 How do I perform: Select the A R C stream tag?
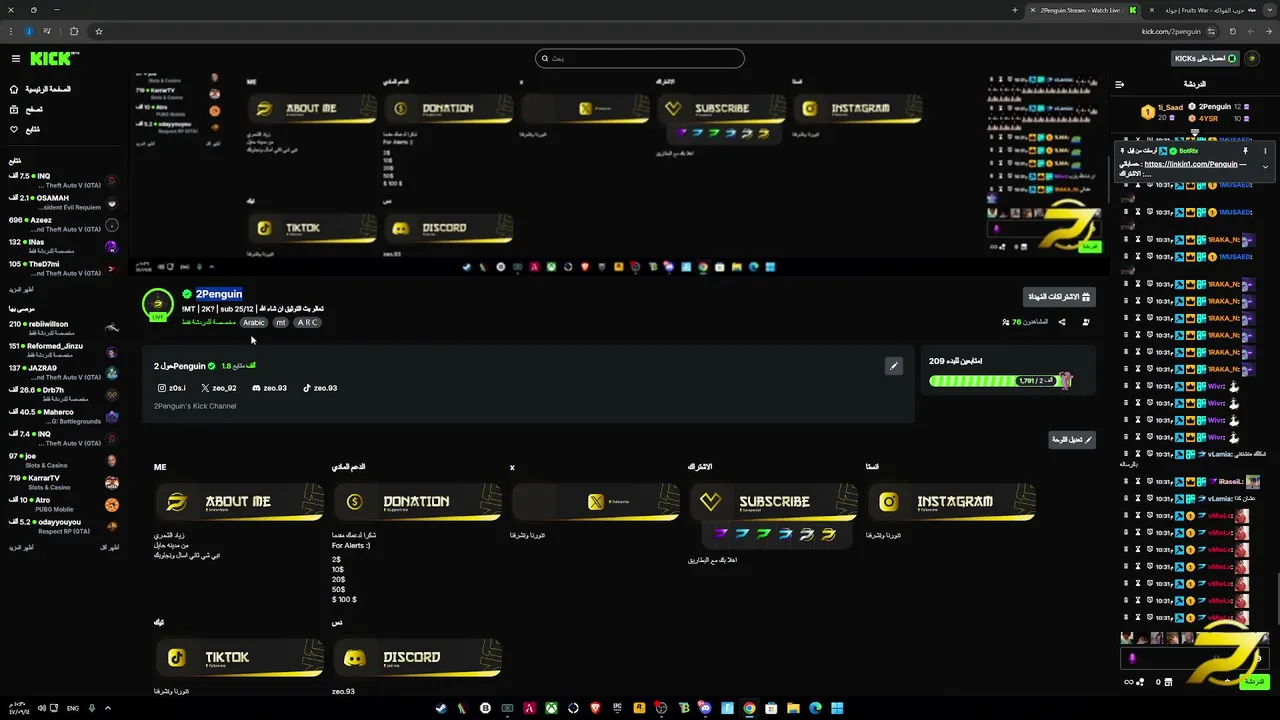click(x=307, y=322)
